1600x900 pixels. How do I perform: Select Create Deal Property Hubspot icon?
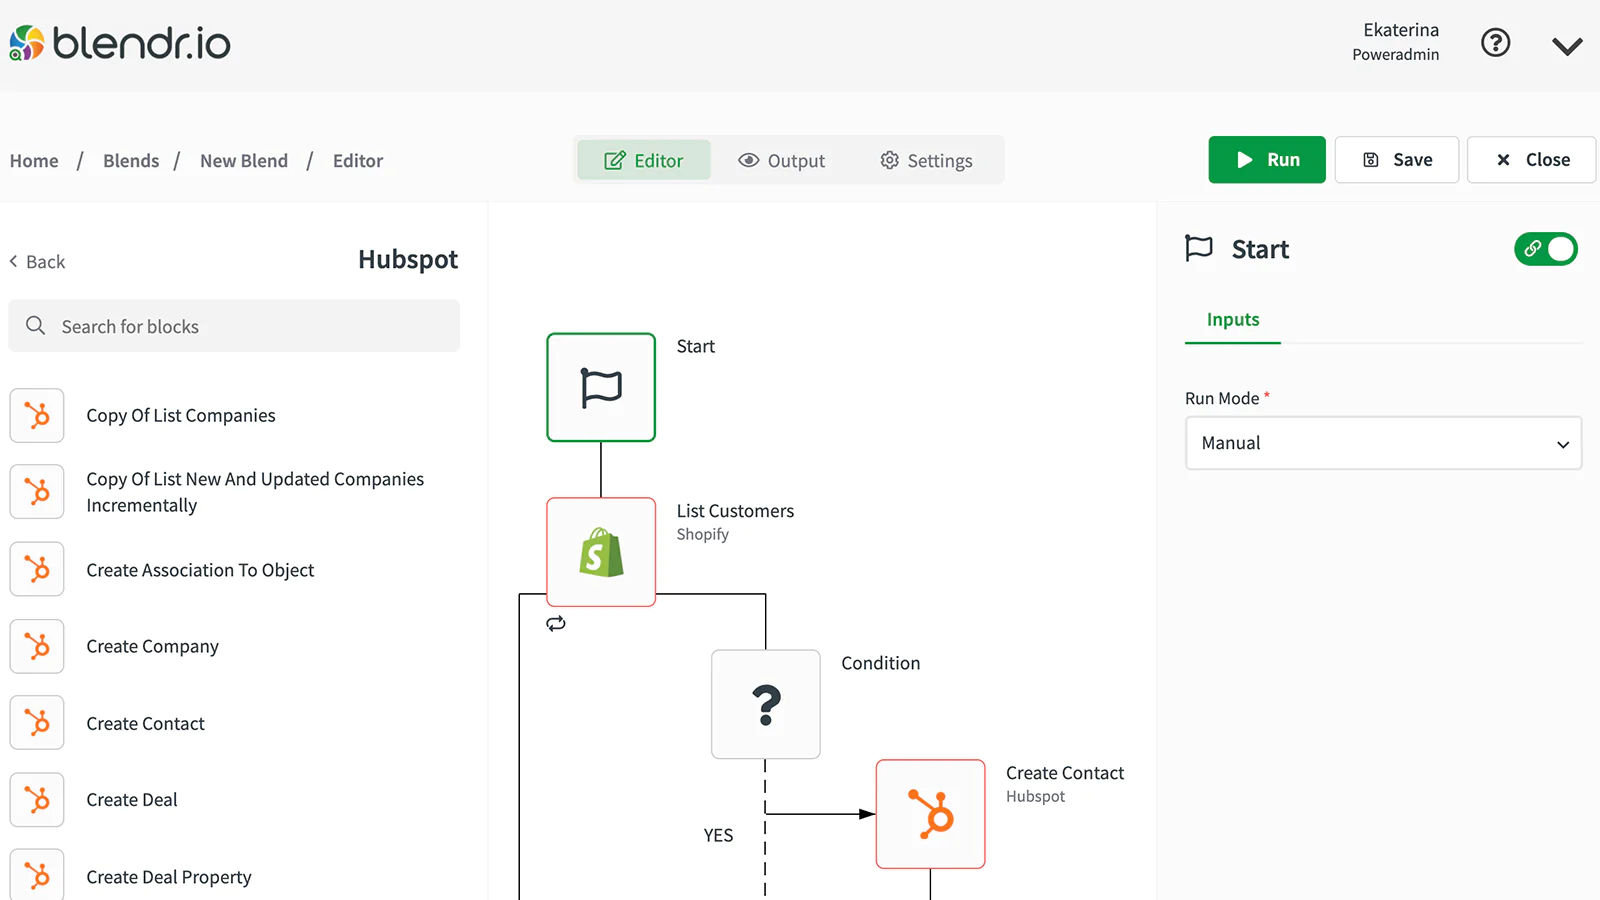37,875
